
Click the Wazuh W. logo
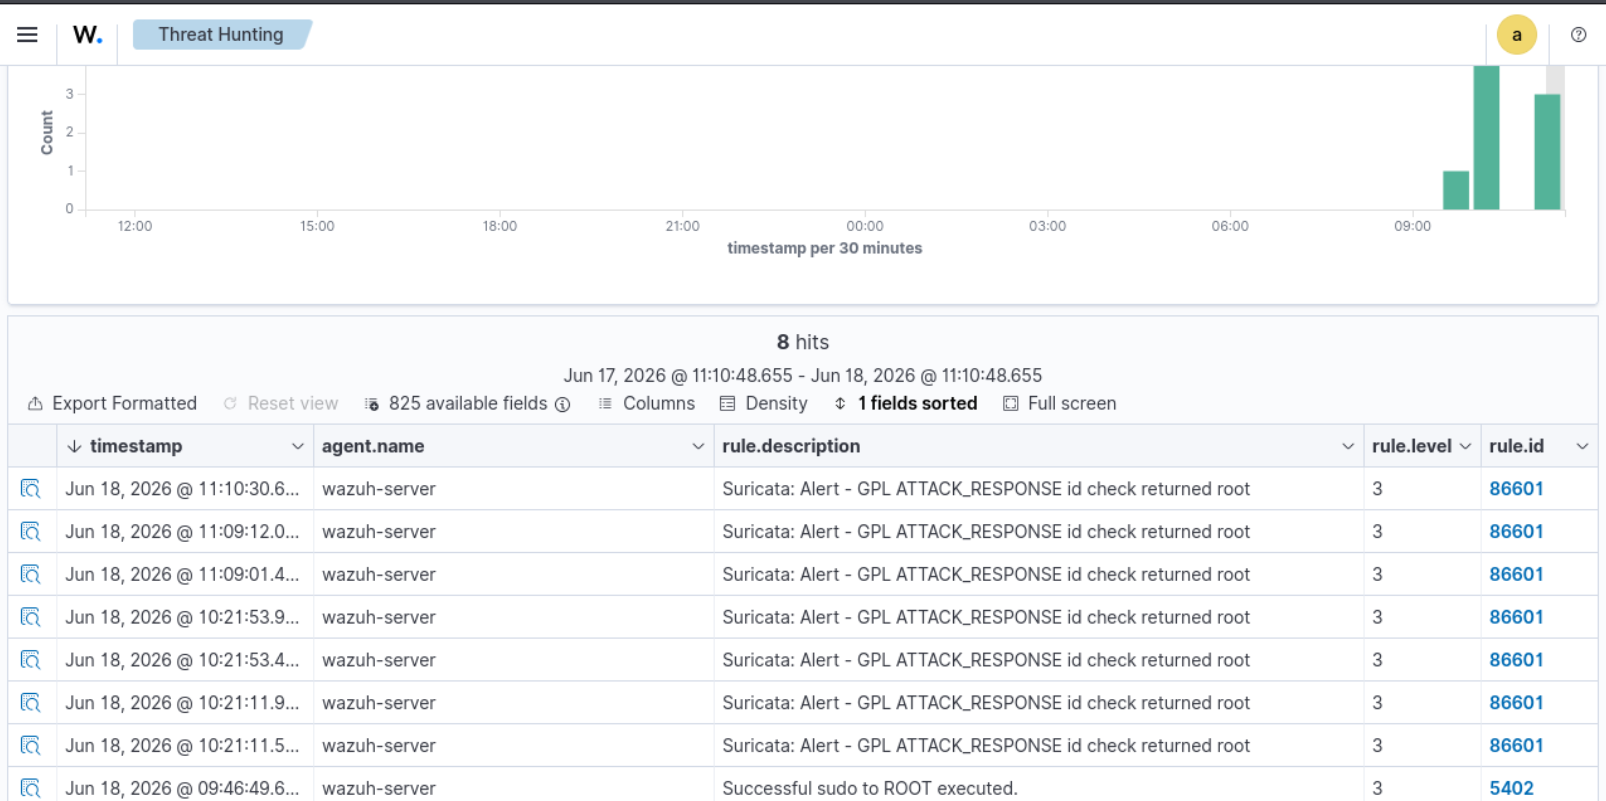[87, 35]
